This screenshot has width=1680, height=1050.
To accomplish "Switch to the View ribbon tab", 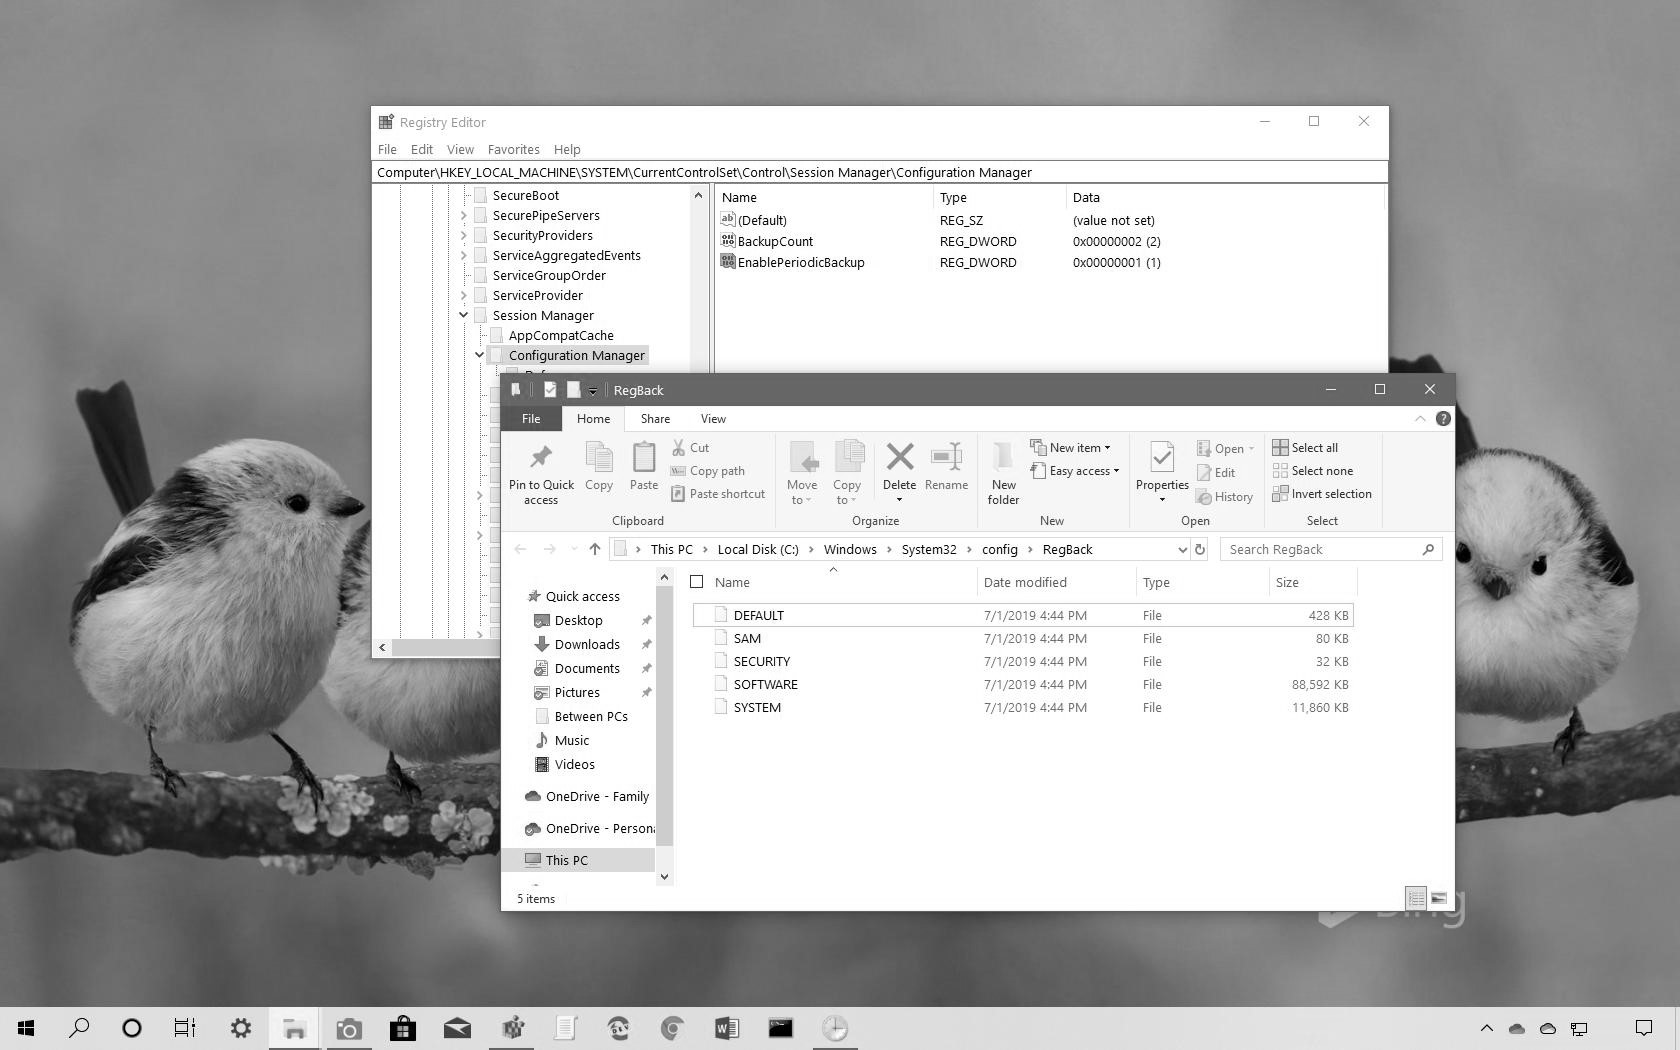I will pyautogui.click(x=713, y=419).
